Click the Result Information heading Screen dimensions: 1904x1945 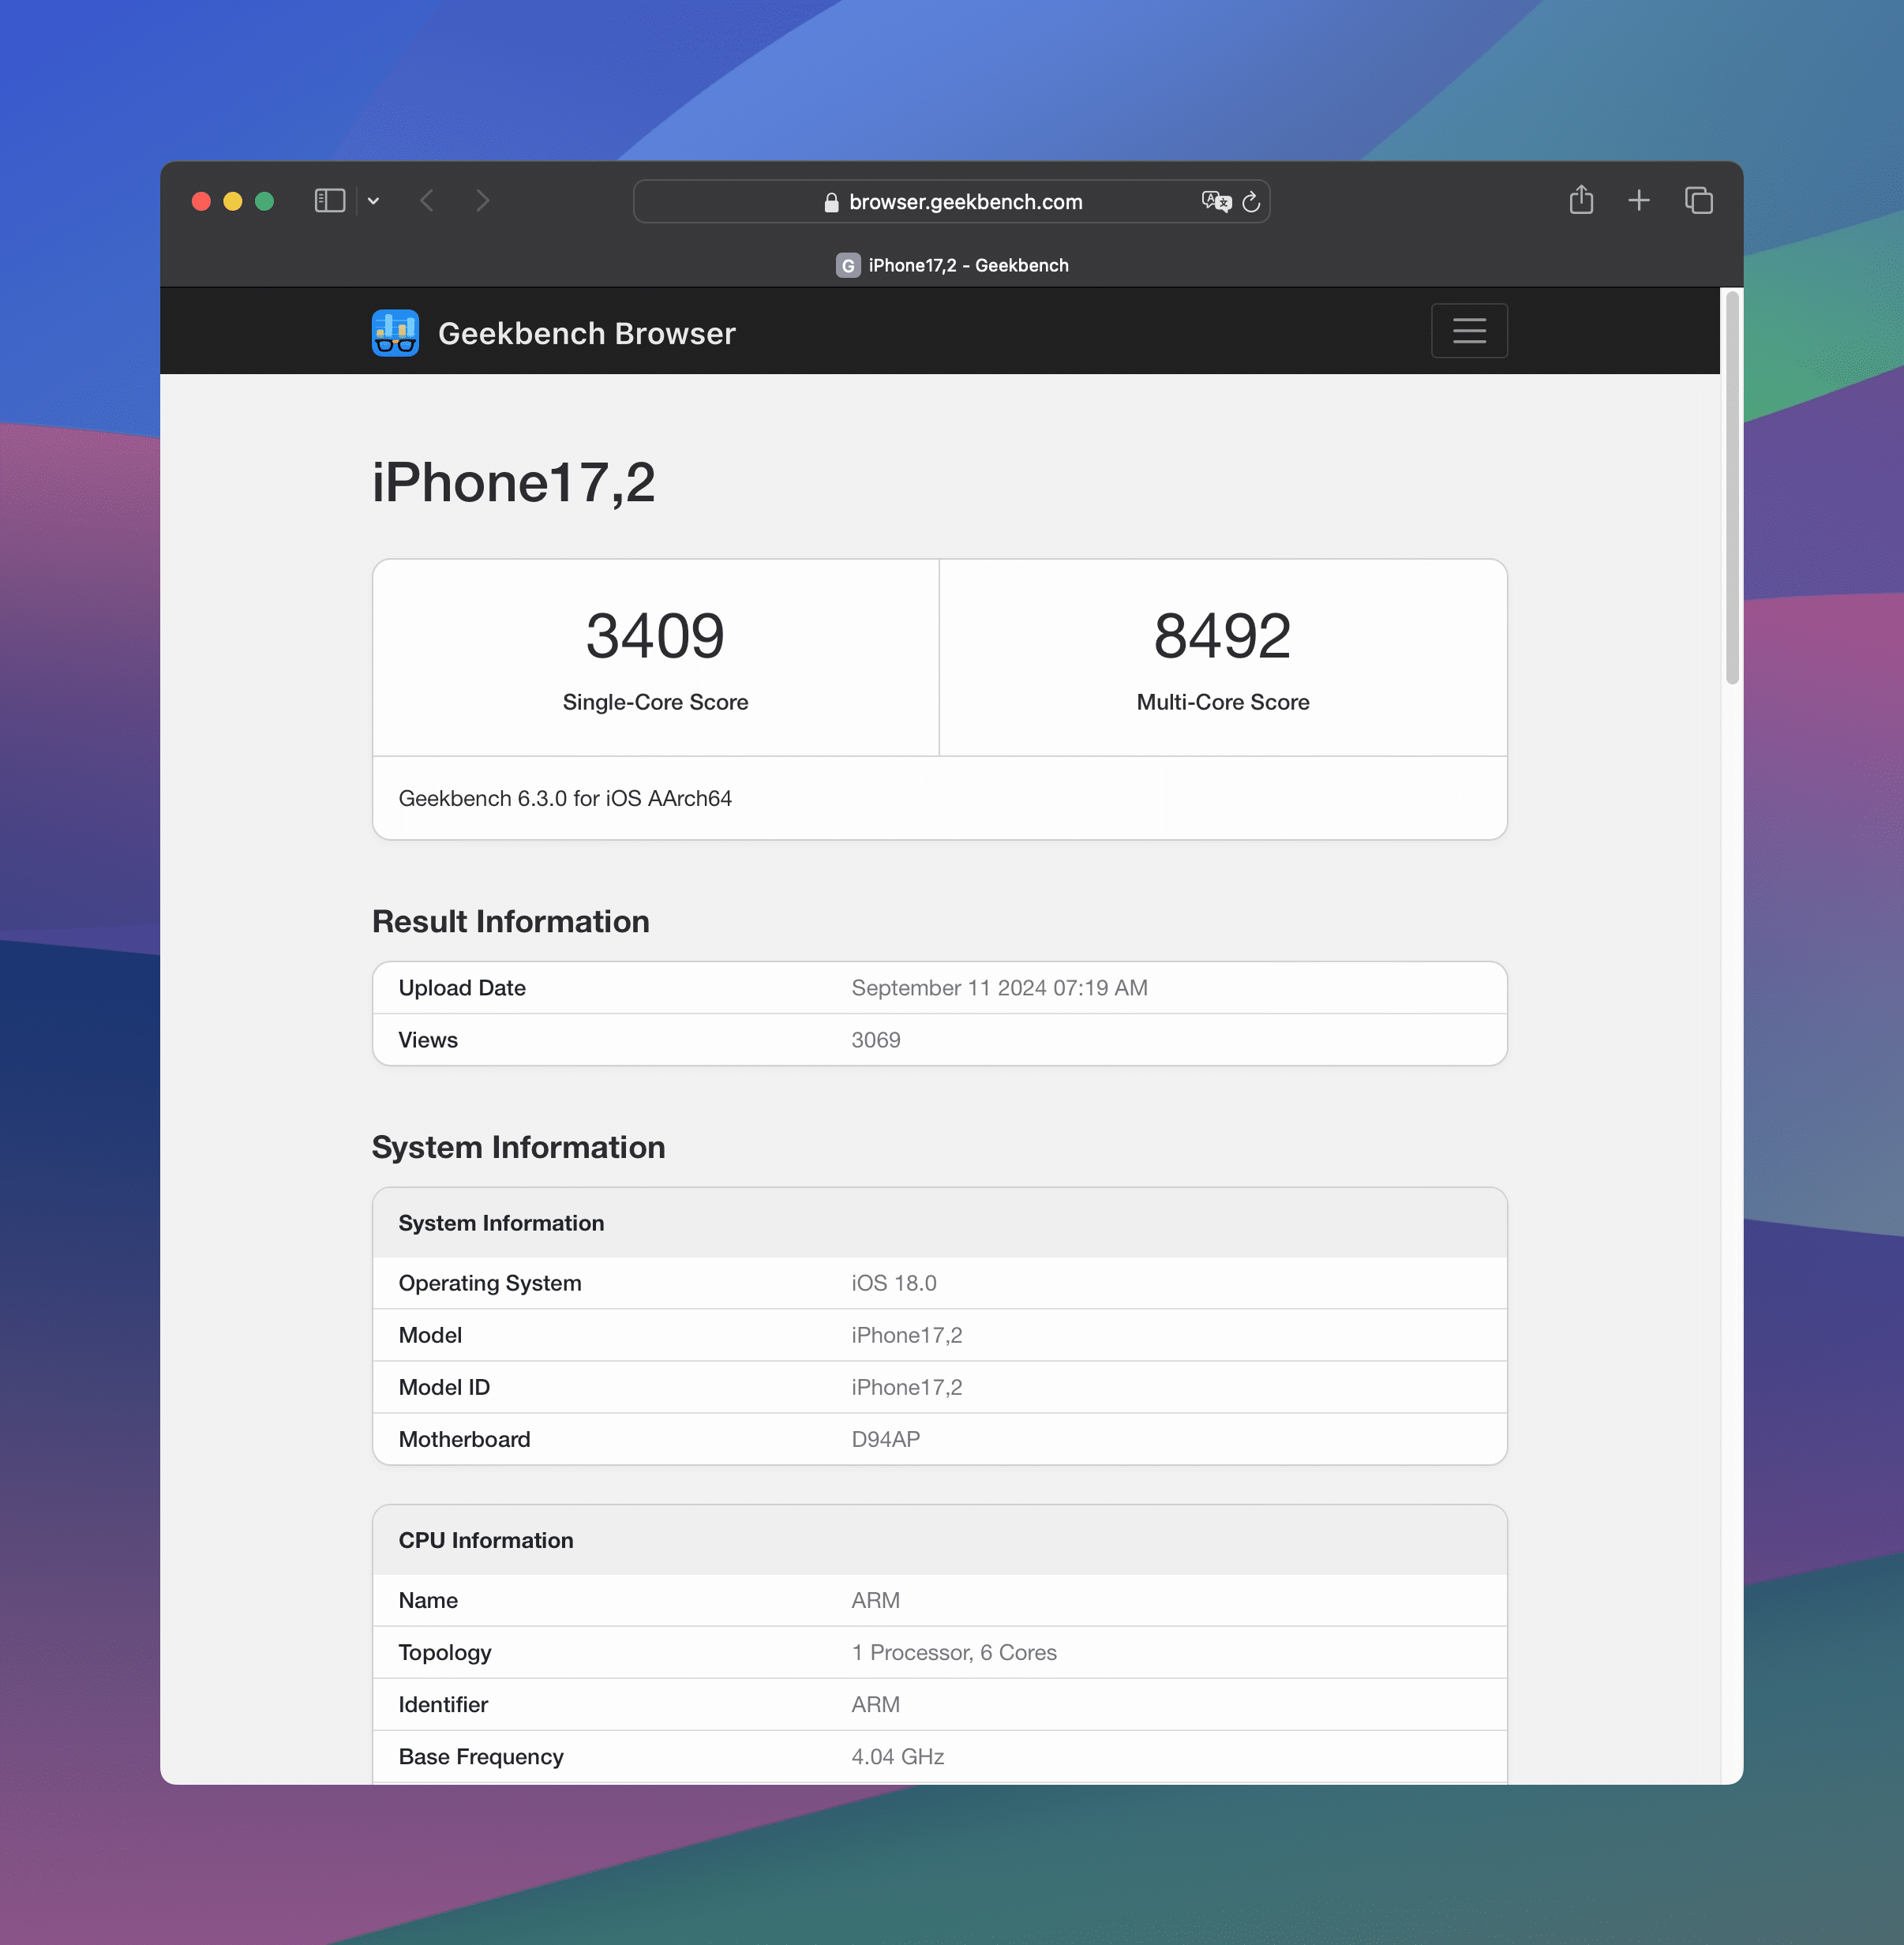[x=511, y=921]
